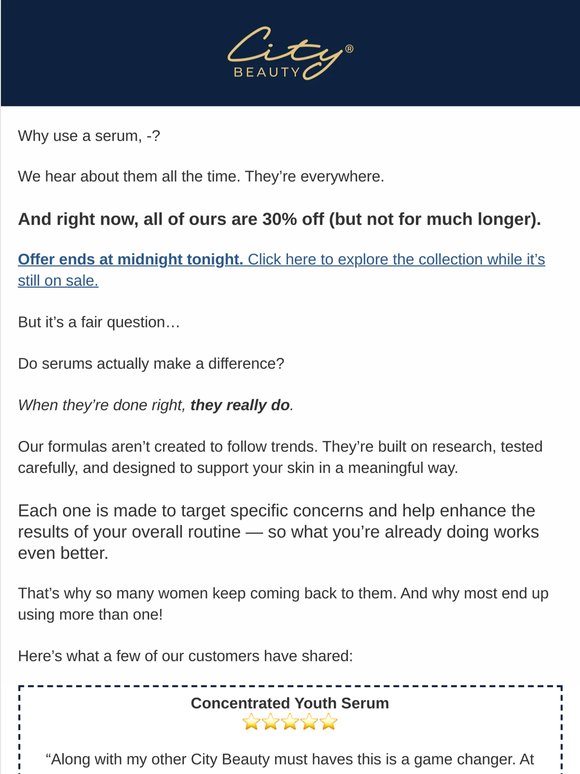Screen dimensions: 580x774
Task: Click the City Beauty logo
Action: pos(290,53)
